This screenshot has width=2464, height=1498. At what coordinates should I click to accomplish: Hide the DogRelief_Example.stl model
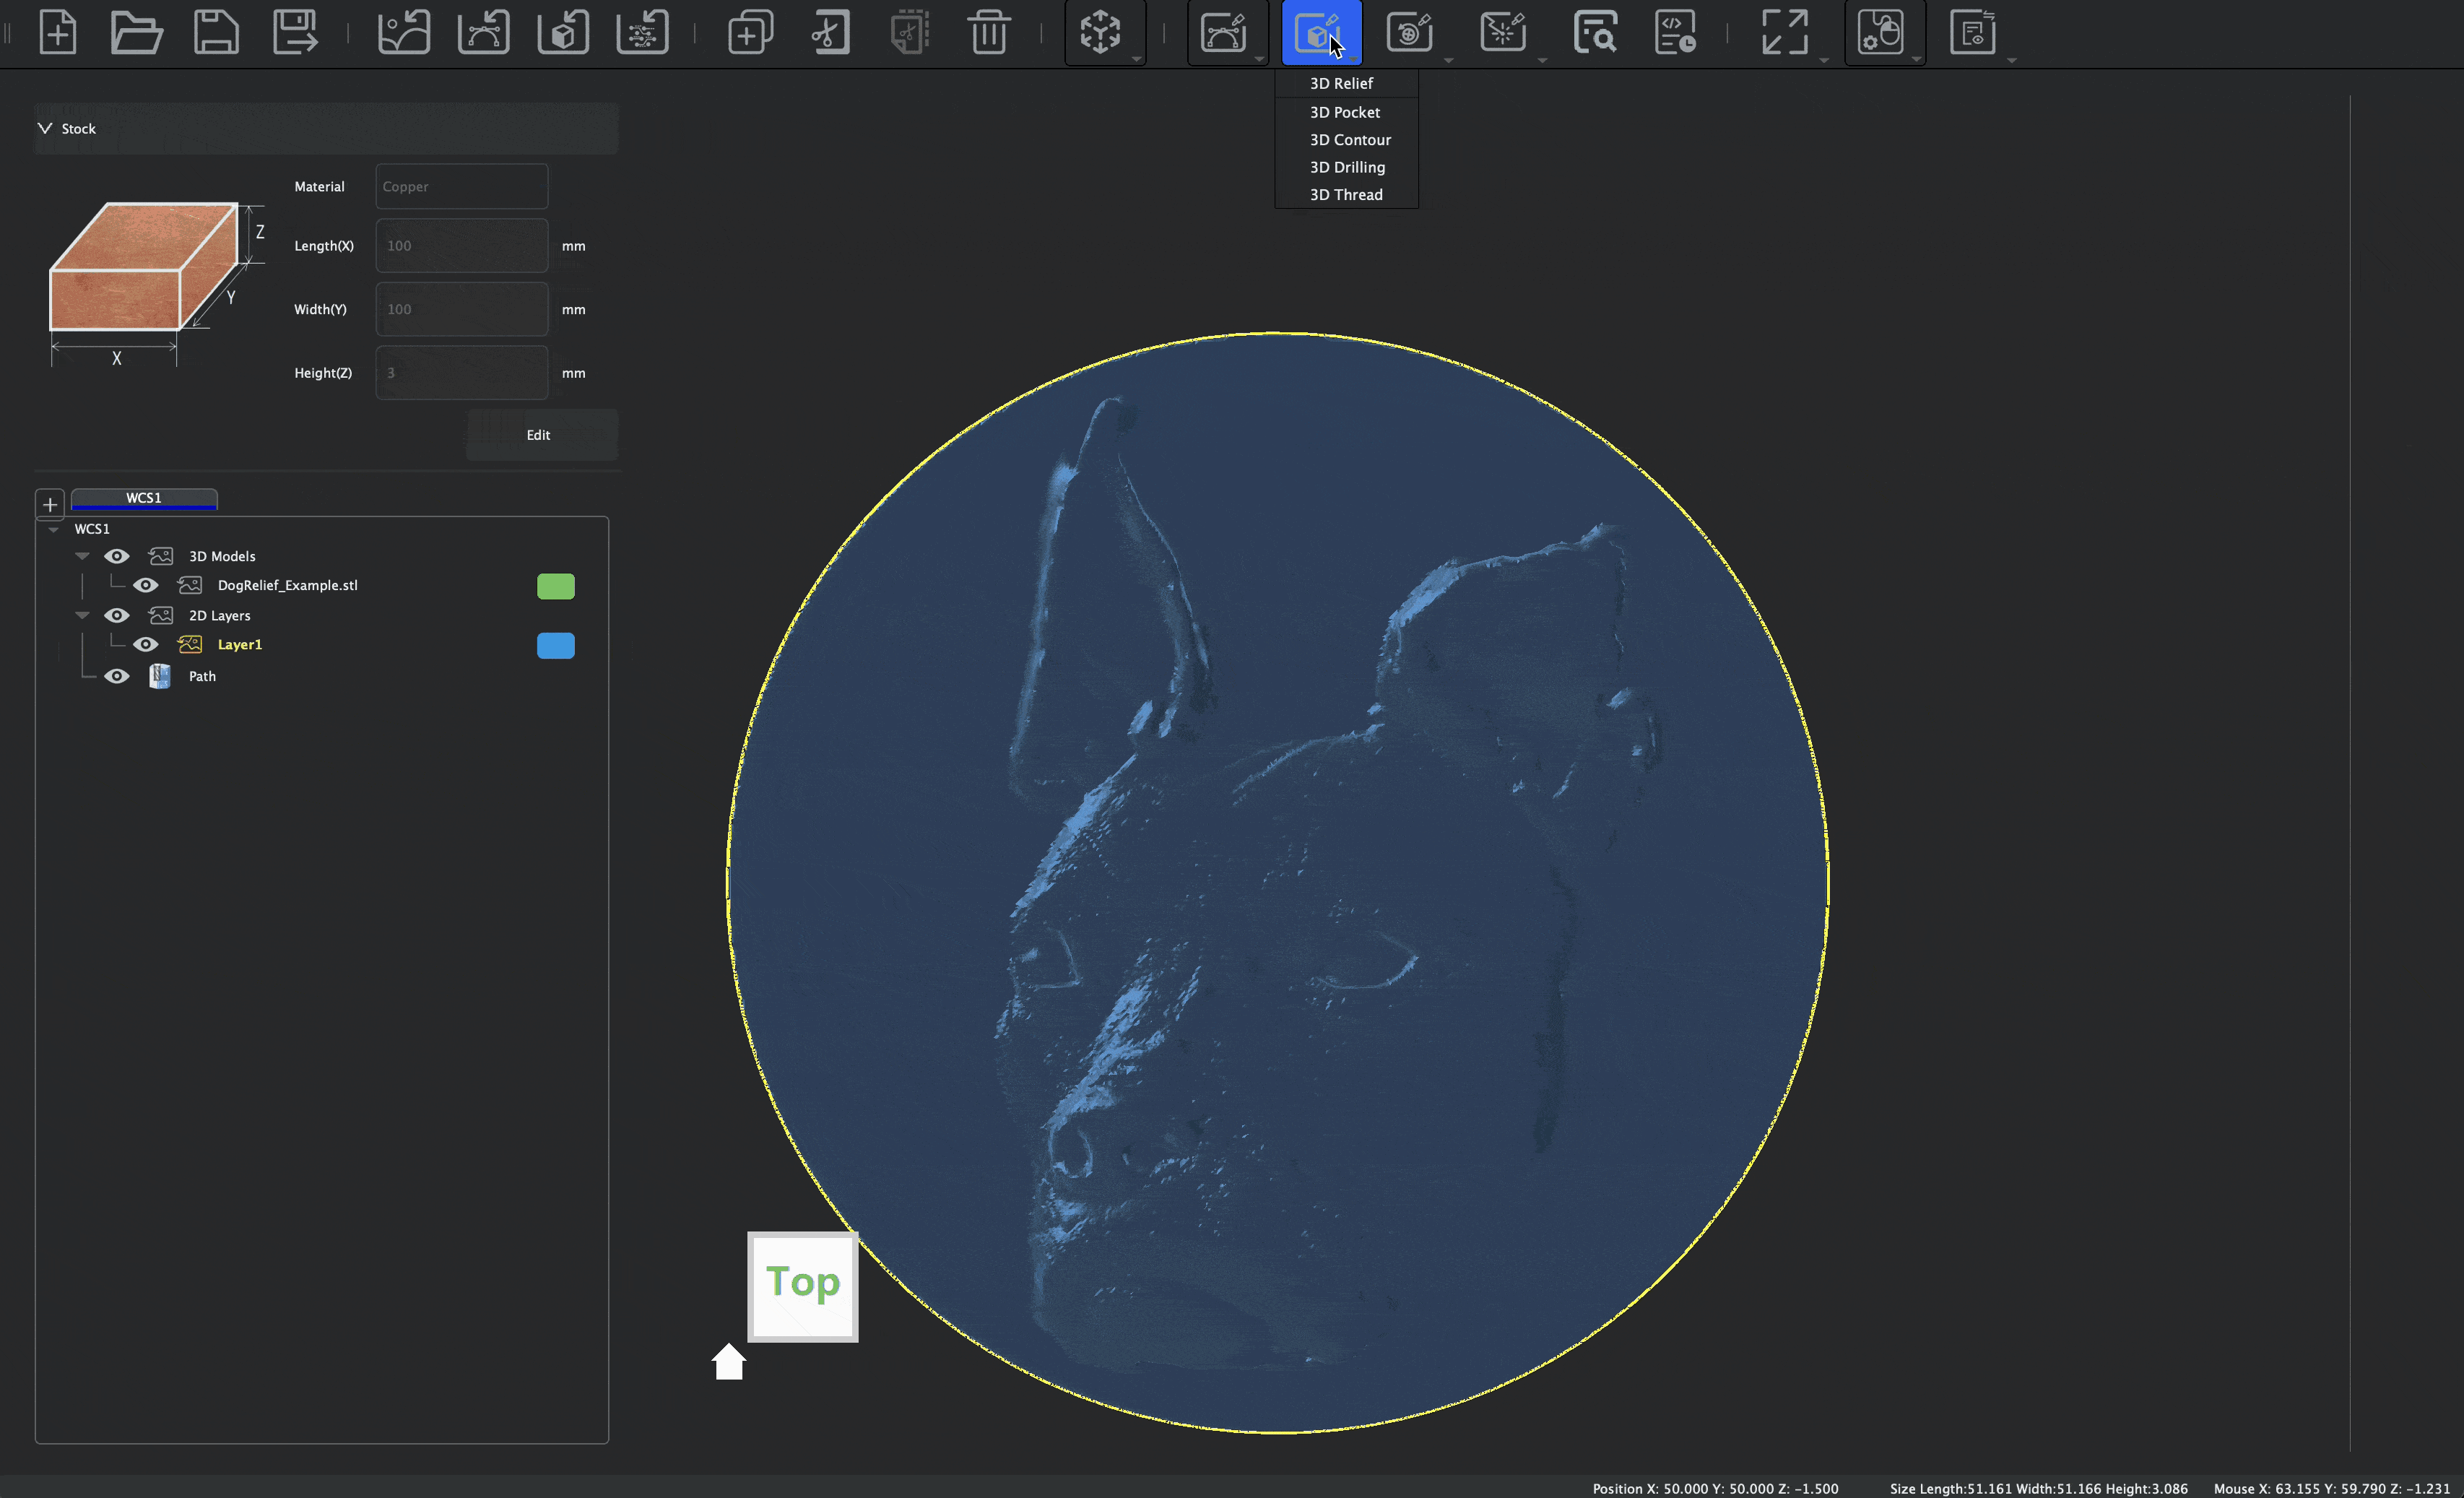146,585
